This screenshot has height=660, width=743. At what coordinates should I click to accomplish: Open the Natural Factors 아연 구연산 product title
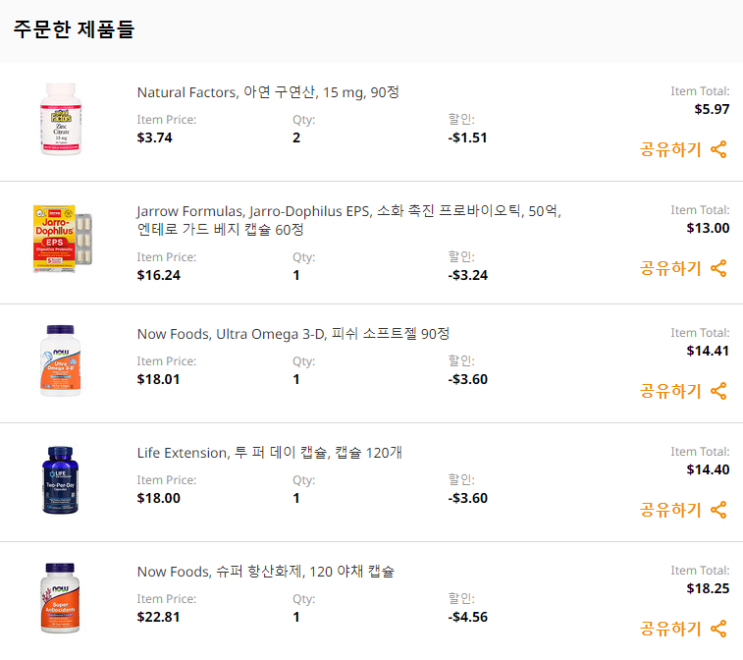pos(268,92)
